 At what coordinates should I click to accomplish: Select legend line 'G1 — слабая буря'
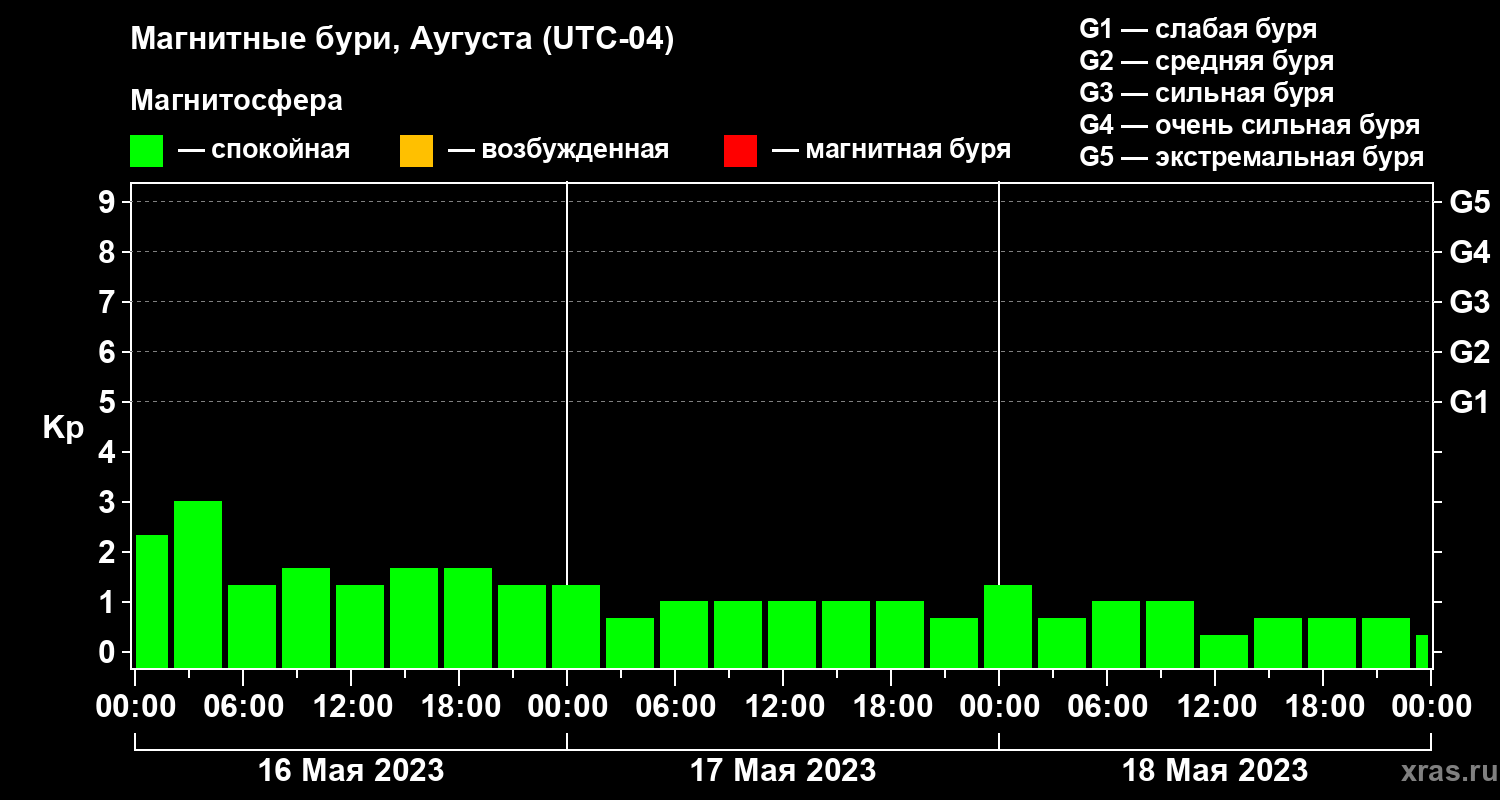click(x=1198, y=28)
